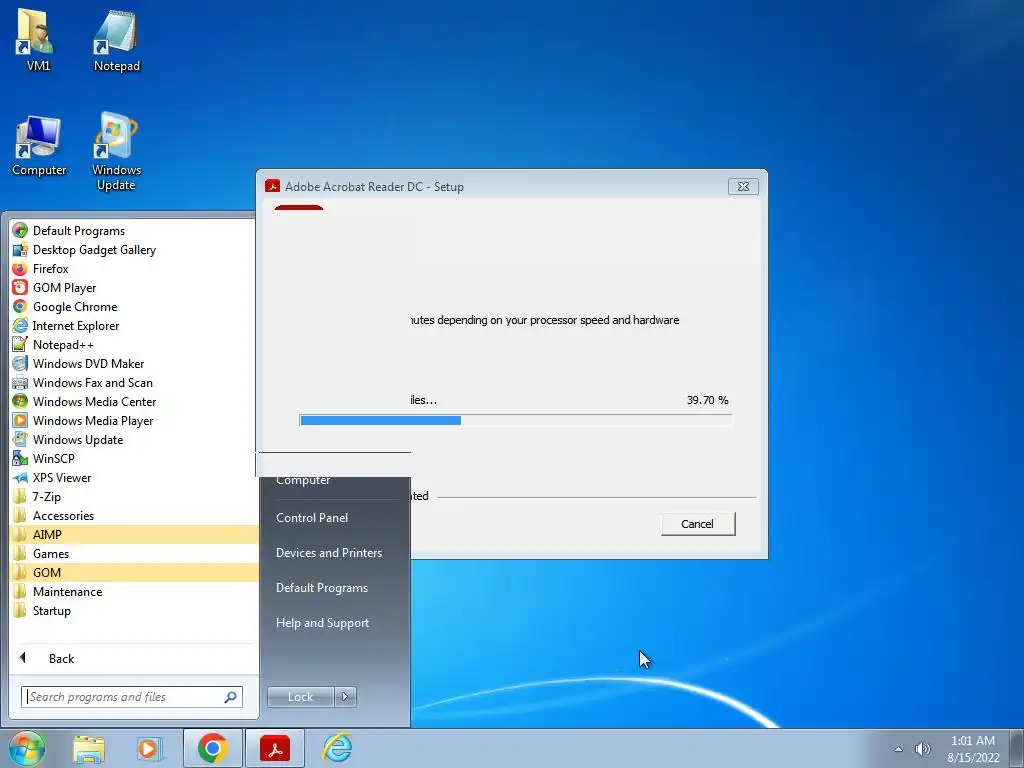
Task: Expand the Maintenance folder
Action: pyautogui.click(x=133, y=591)
